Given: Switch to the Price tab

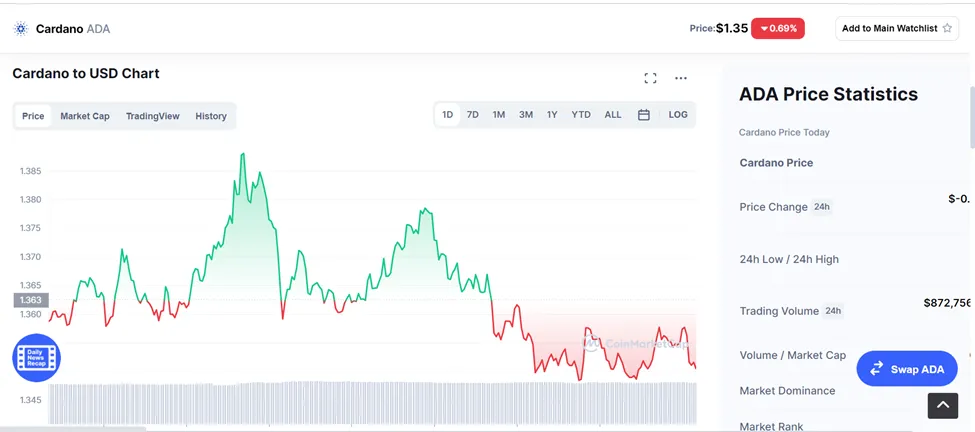Looking at the screenshot, I should [x=33, y=116].
